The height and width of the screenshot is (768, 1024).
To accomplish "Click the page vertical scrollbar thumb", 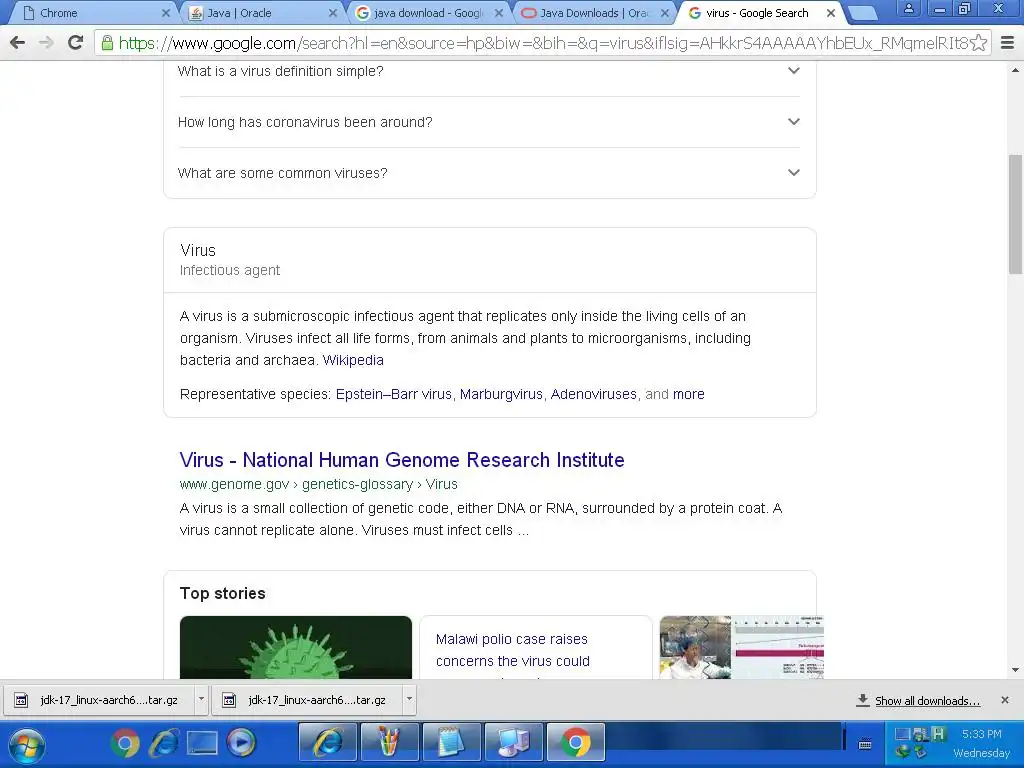I will tap(1016, 214).
